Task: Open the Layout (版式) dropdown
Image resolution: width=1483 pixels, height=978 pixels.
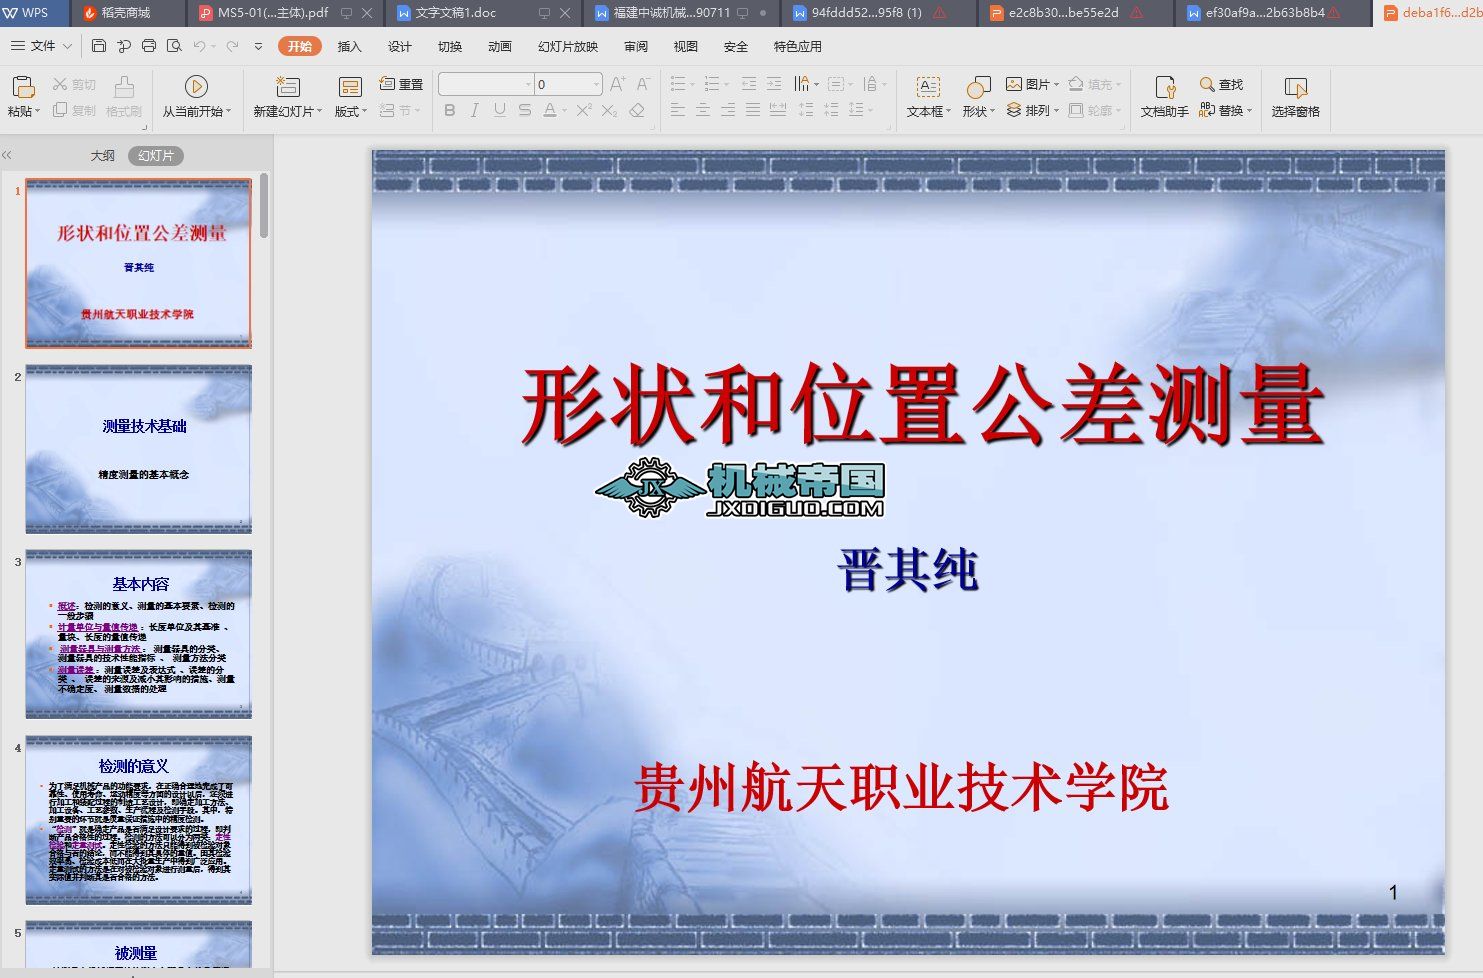Action: click(350, 96)
